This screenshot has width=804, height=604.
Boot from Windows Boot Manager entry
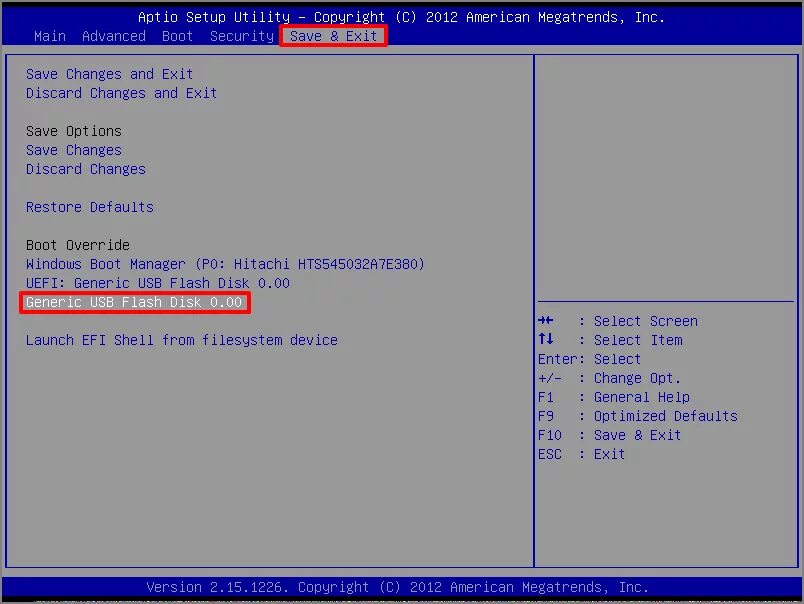click(225, 264)
